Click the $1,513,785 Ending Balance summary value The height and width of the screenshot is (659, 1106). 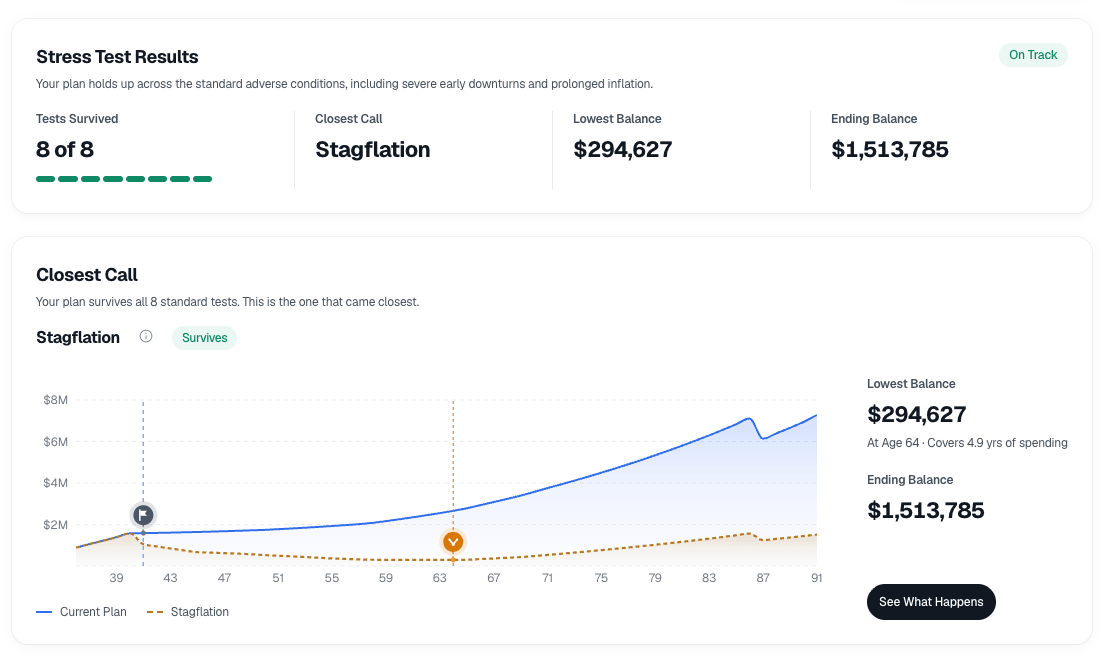[x=889, y=150]
